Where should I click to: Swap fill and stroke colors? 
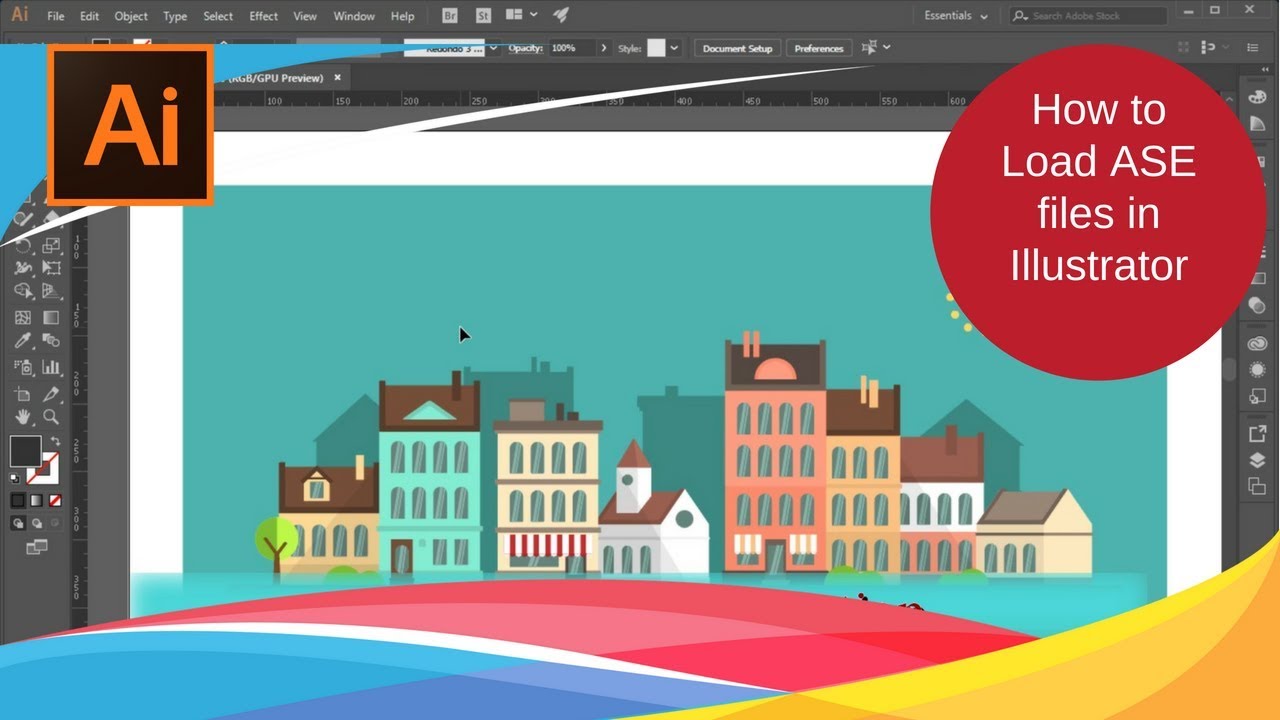(x=55, y=441)
